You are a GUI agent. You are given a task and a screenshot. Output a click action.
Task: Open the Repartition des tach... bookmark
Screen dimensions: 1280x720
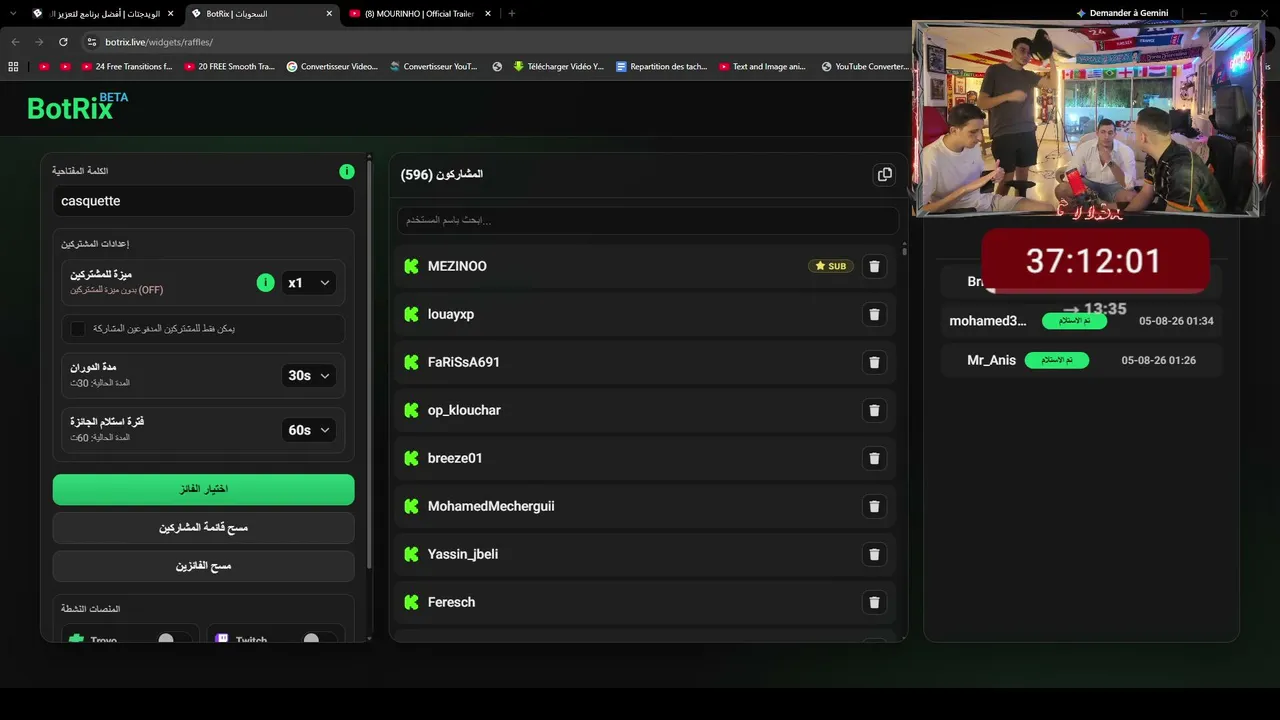click(662, 67)
